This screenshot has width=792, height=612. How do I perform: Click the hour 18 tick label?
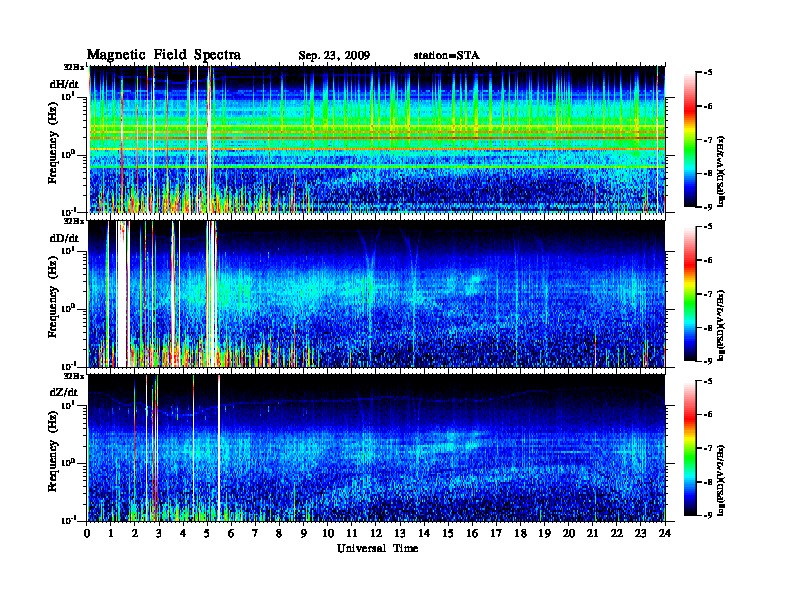pyautogui.click(x=520, y=534)
